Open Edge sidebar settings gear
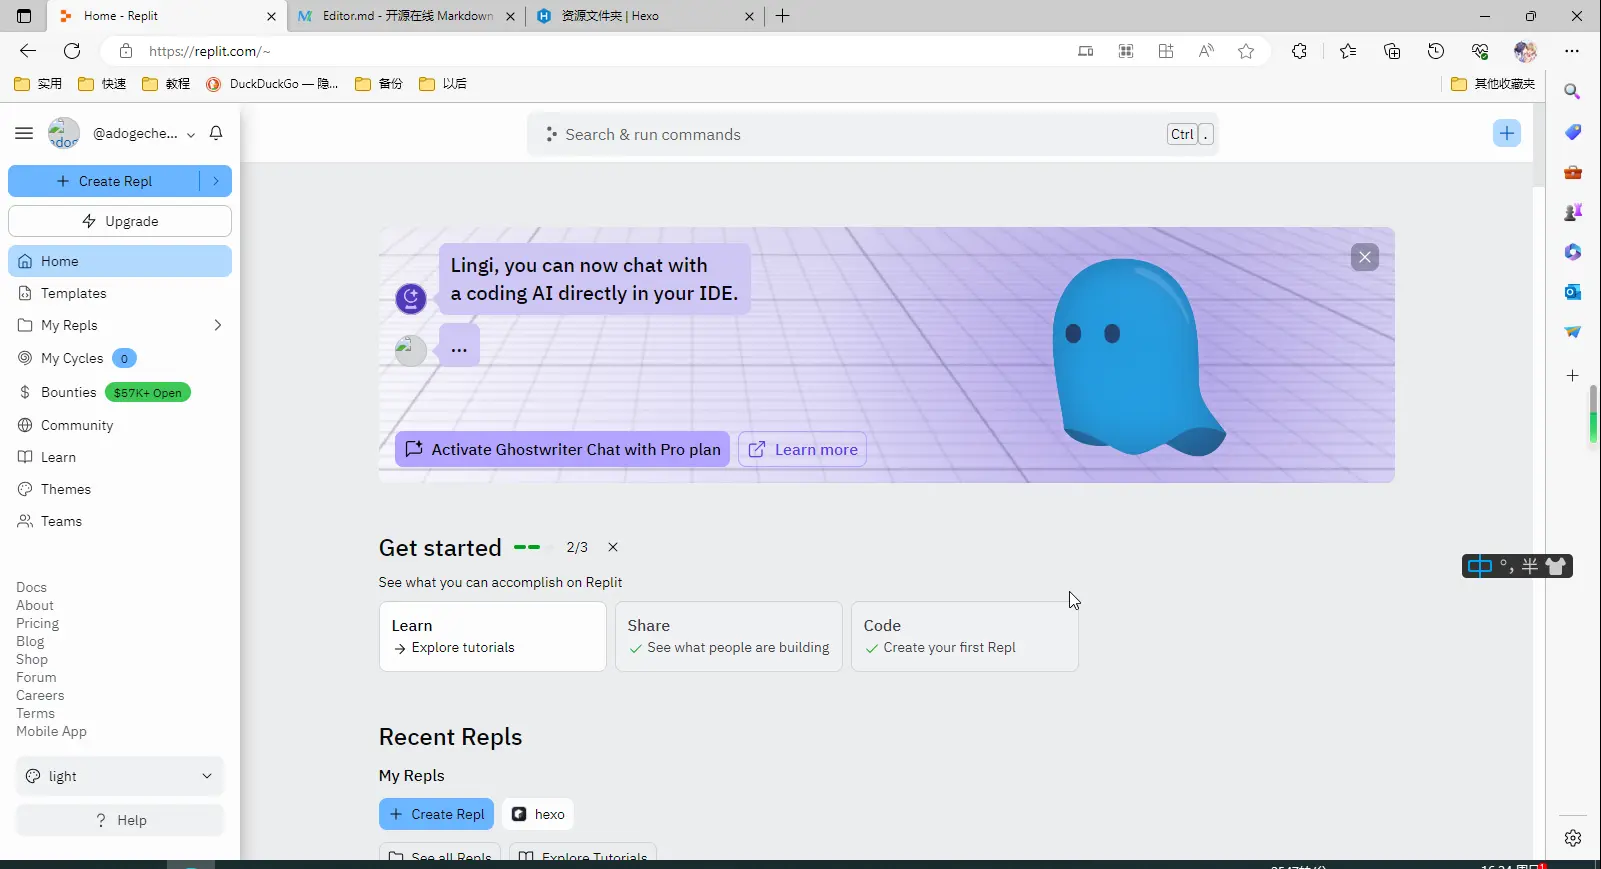The height and width of the screenshot is (869, 1601). [1573, 838]
